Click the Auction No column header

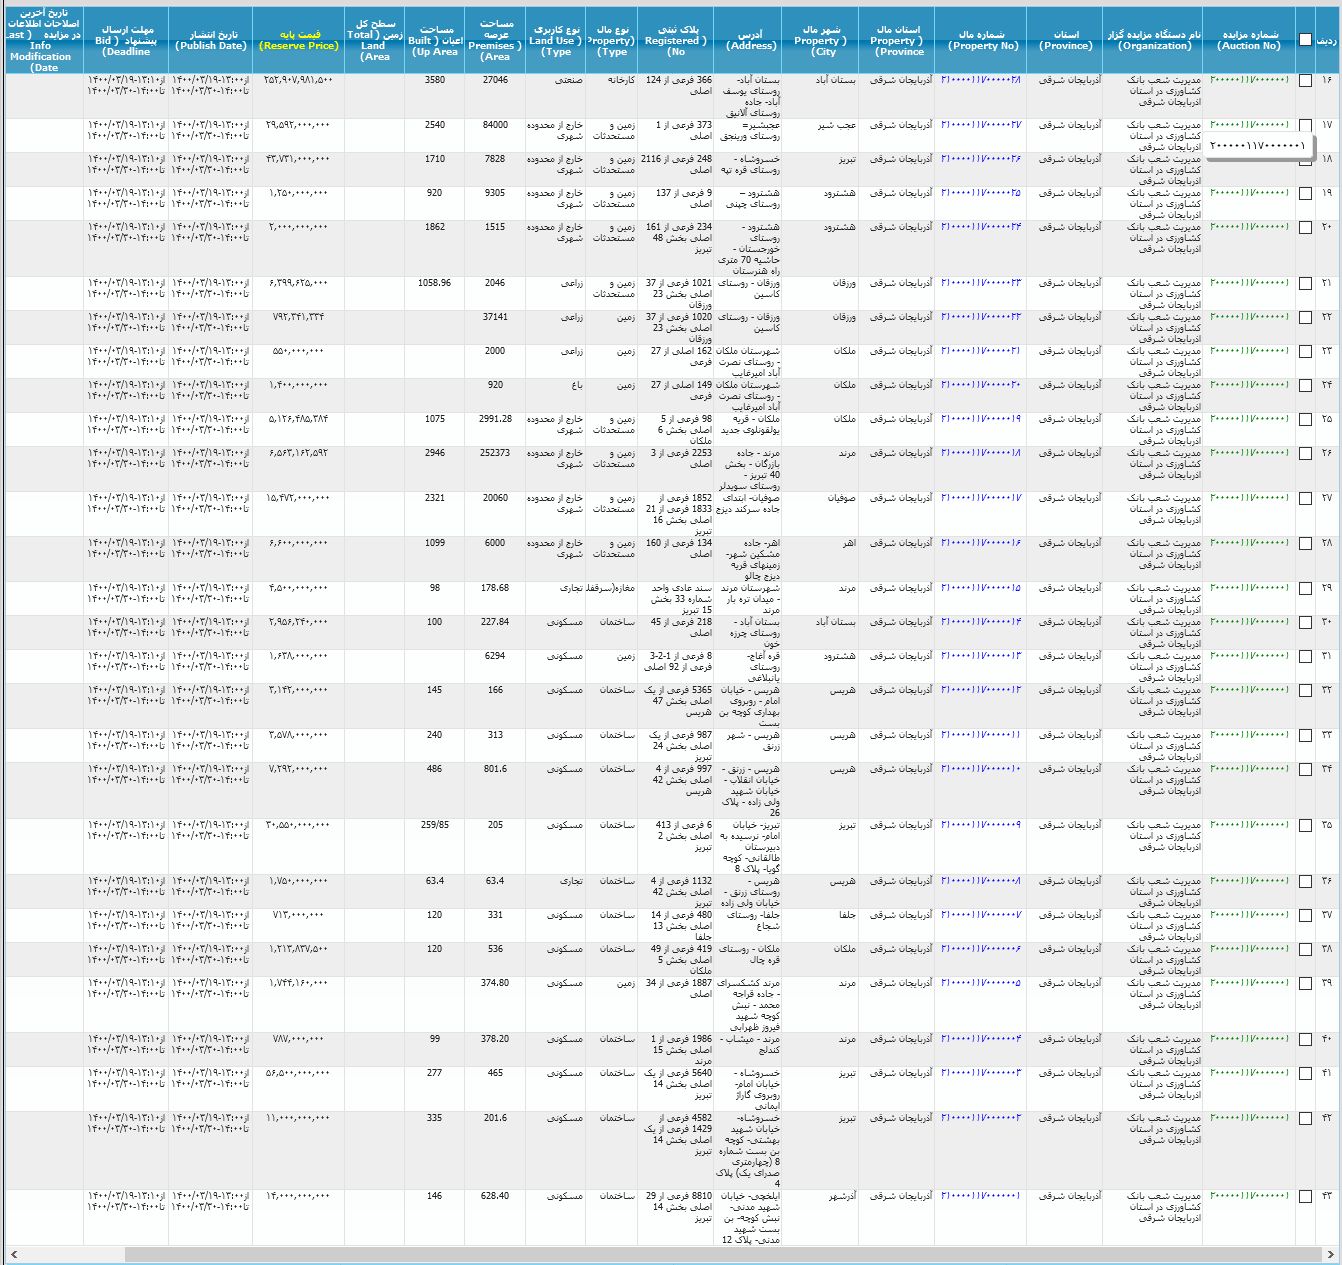[1248, 40]
